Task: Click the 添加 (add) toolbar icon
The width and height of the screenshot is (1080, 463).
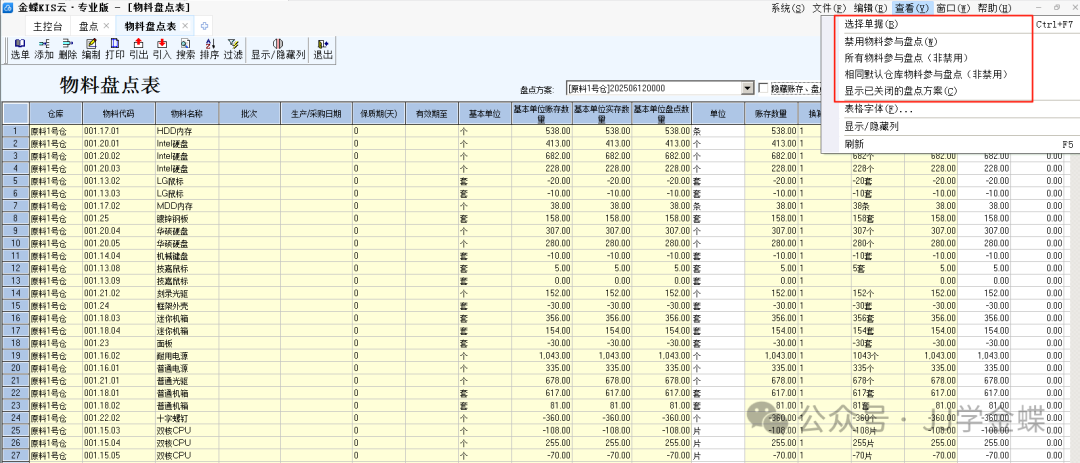Action: 44,49
